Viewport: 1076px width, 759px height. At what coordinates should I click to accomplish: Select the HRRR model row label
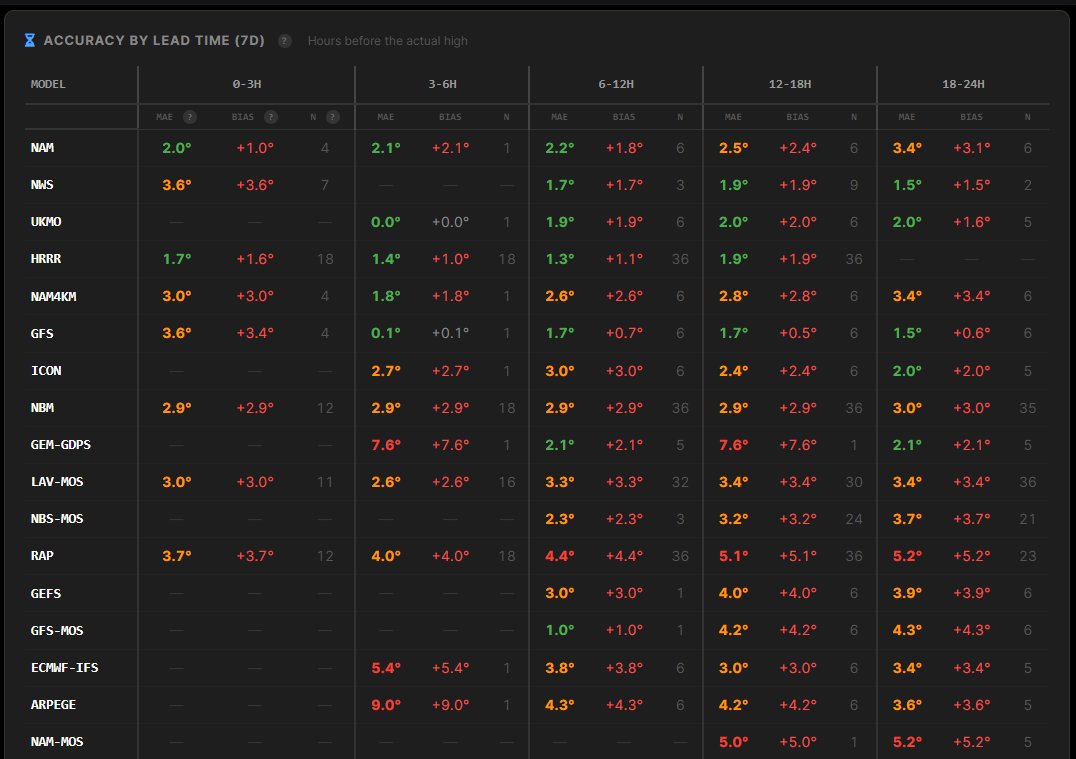tap(46, 259)
